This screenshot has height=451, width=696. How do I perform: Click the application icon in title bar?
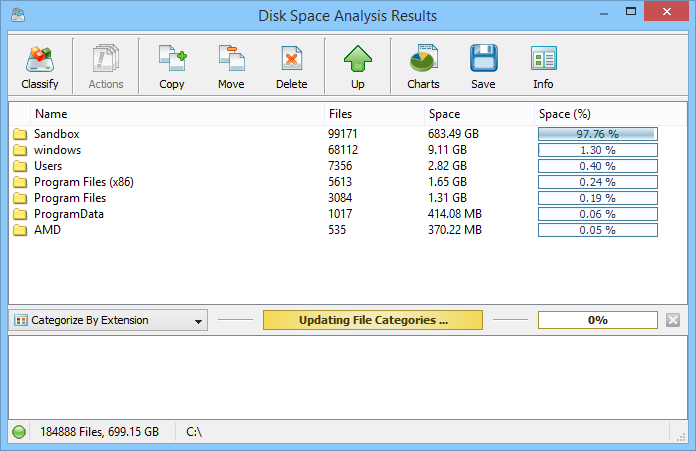coord(18,15)
